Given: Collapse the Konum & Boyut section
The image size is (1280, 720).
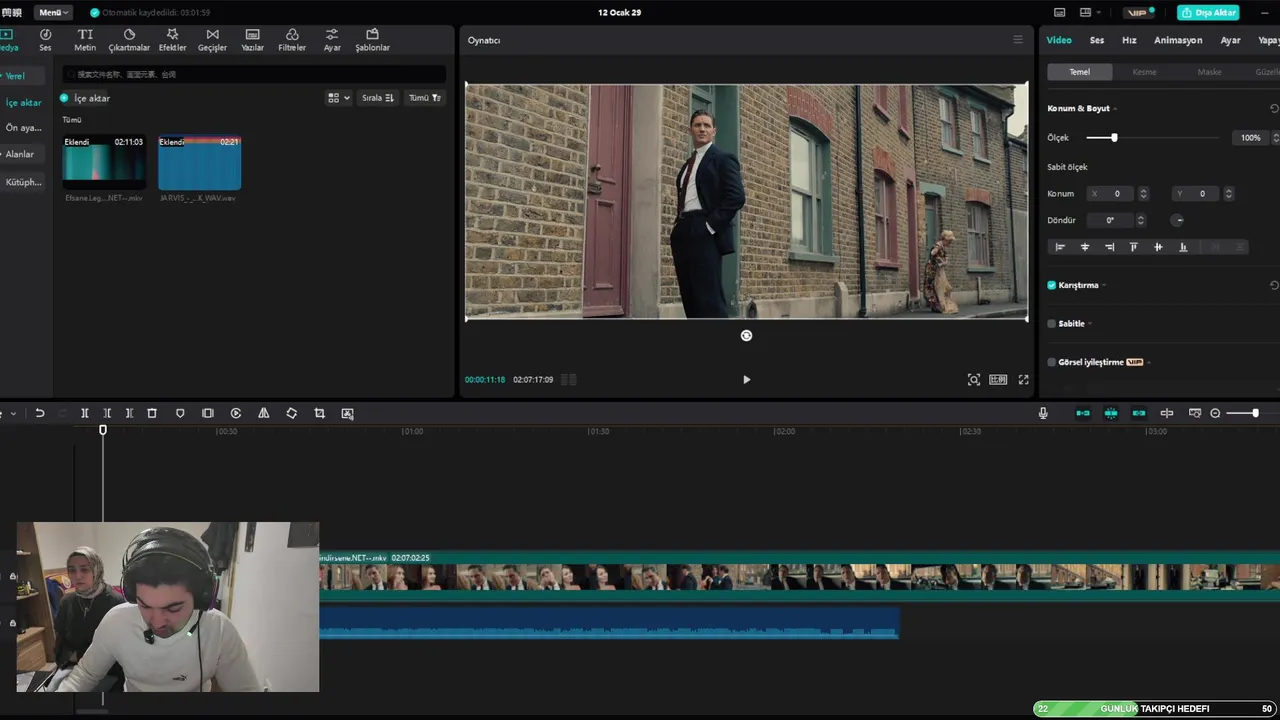Looking at the screenshot, I should 1115,108.
